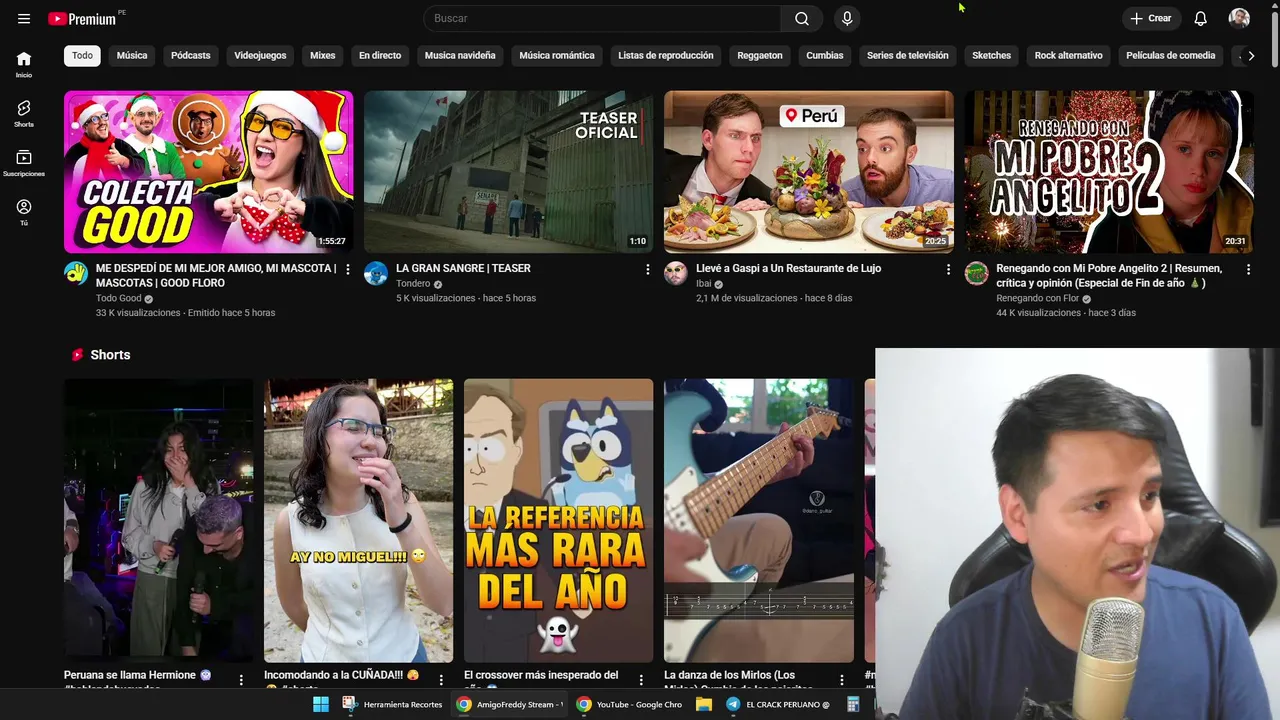Viewport: 1280px width, 720px height.
Task: Select the Todo filter chip
Action: pyautogui.click(x=82, y=55)
